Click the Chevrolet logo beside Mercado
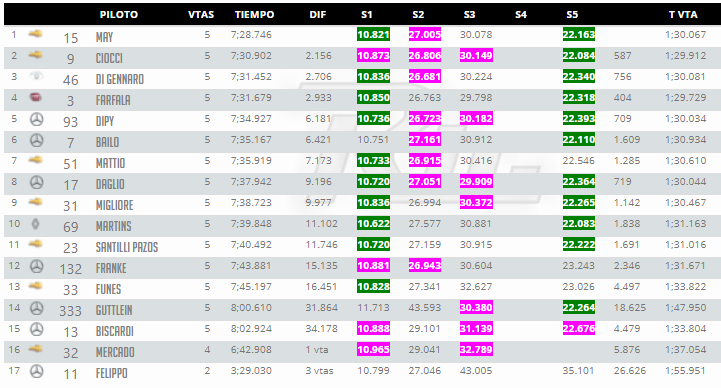The width and height of the screenshot is (721, 388). (x=35, y=349)
